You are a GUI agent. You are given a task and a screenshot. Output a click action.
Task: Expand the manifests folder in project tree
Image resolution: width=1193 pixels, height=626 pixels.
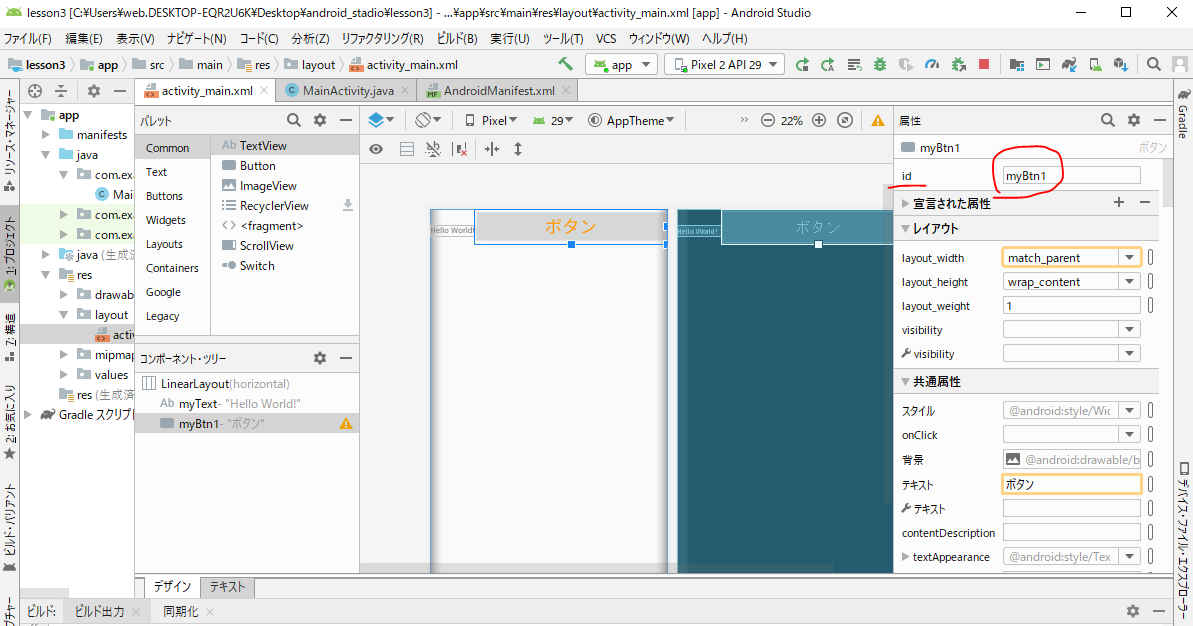tap(47, 135)
